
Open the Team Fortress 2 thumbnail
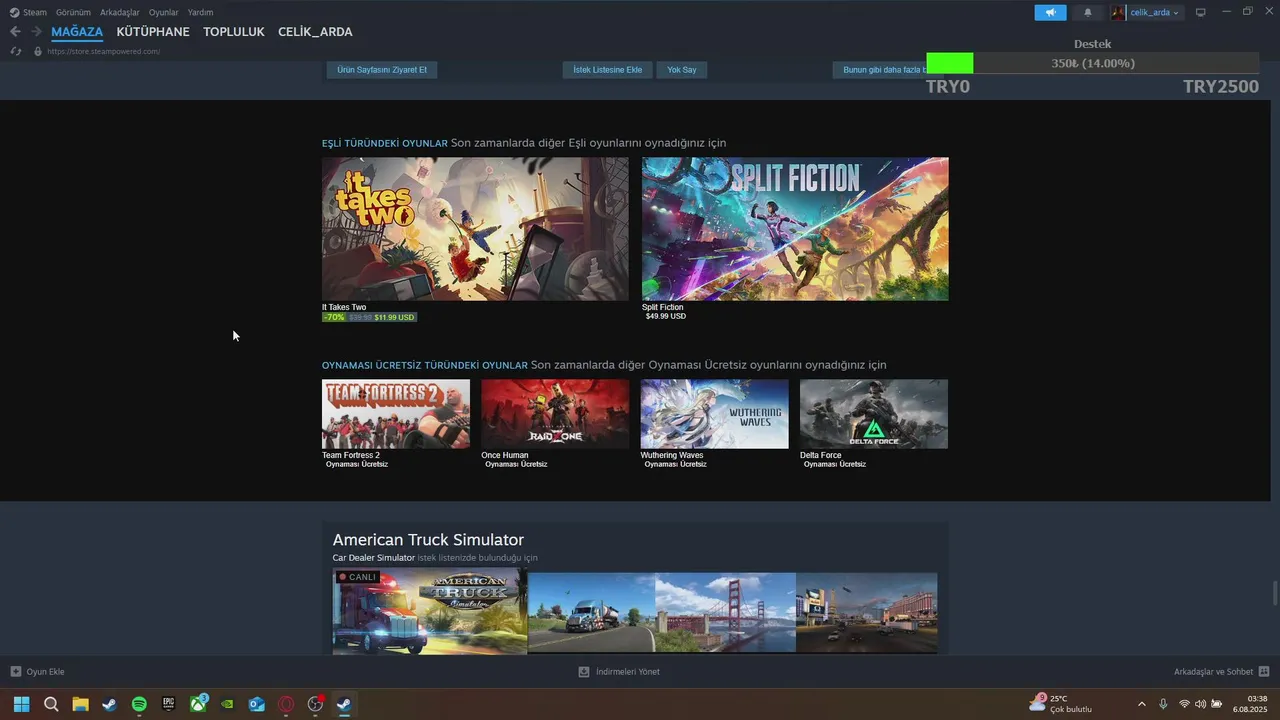tap(396, 414)
